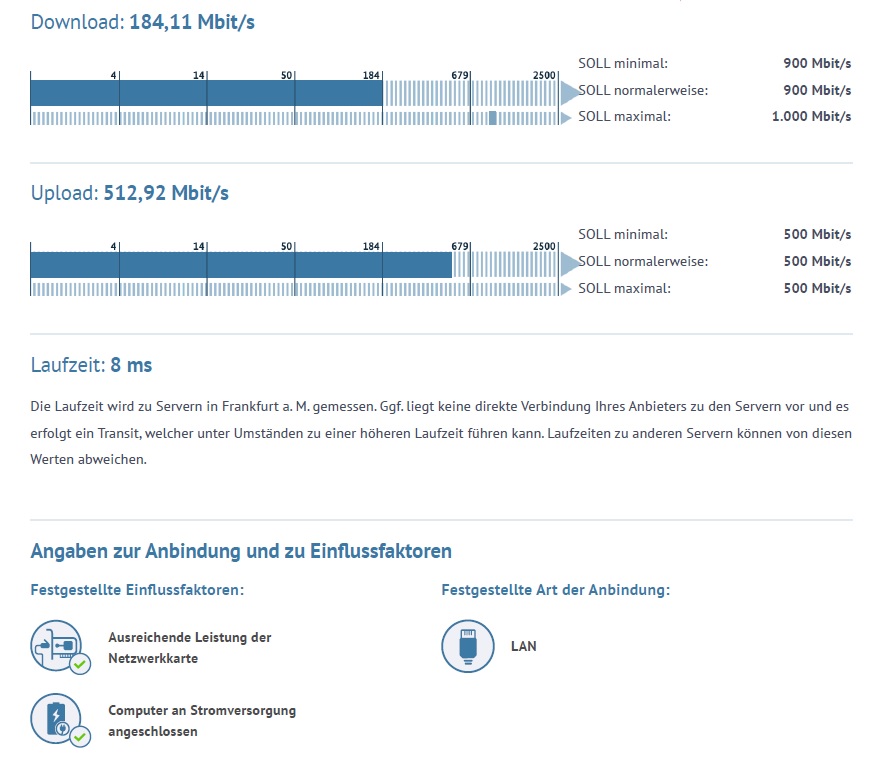Click the LAN cable connection icon
Screen dimensions: 879x765
468,646
